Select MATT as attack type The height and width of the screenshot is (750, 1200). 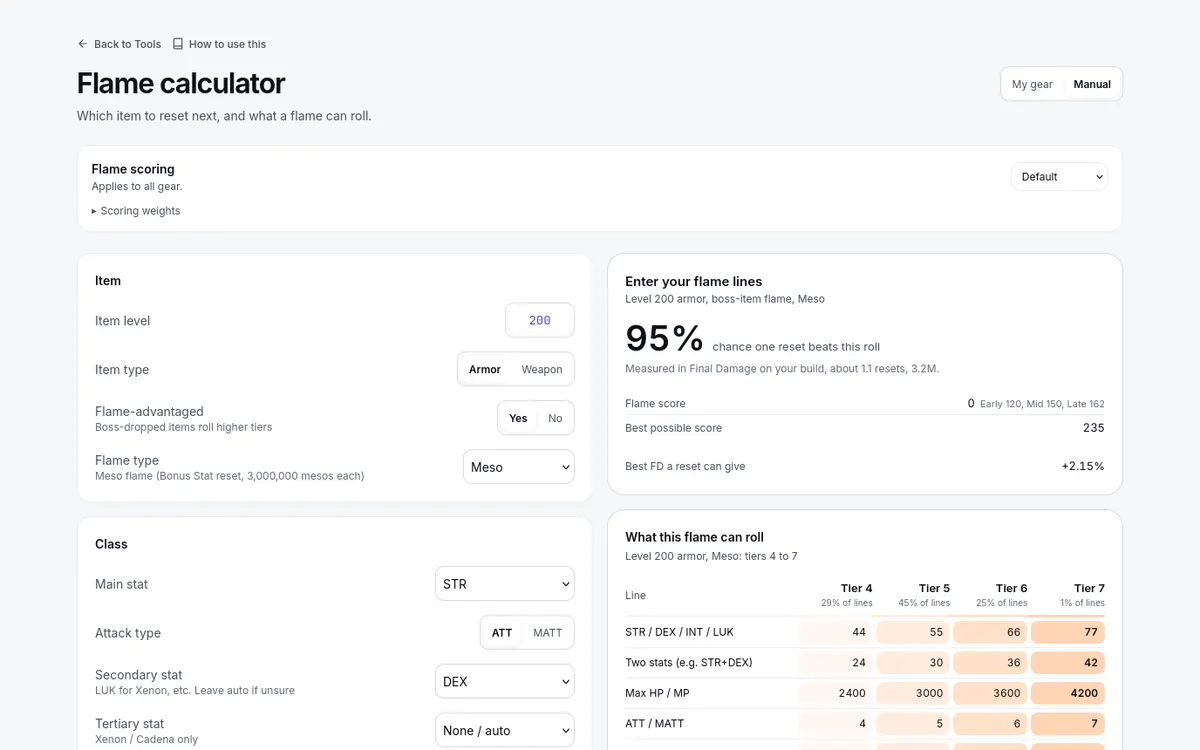click(x=548, y=633)
